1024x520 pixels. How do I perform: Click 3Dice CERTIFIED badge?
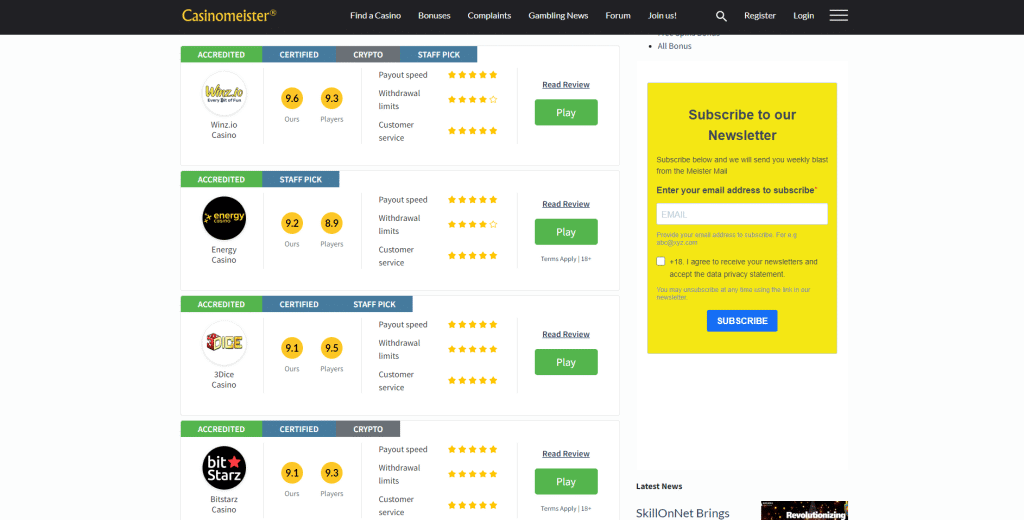[x=299, y=304]
